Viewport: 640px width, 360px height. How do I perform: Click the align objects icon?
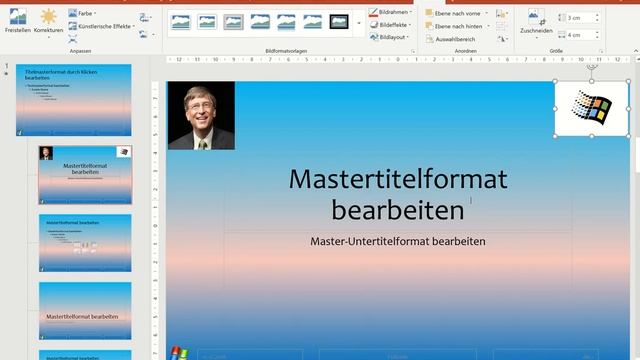[x=502, y=14]
